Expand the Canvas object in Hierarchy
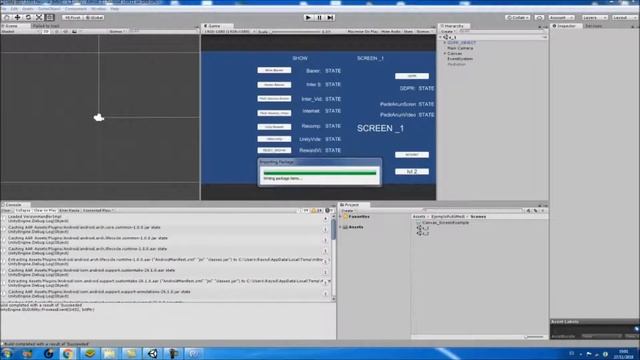This screenshot has width=640, height=360. tap(445, 53)
